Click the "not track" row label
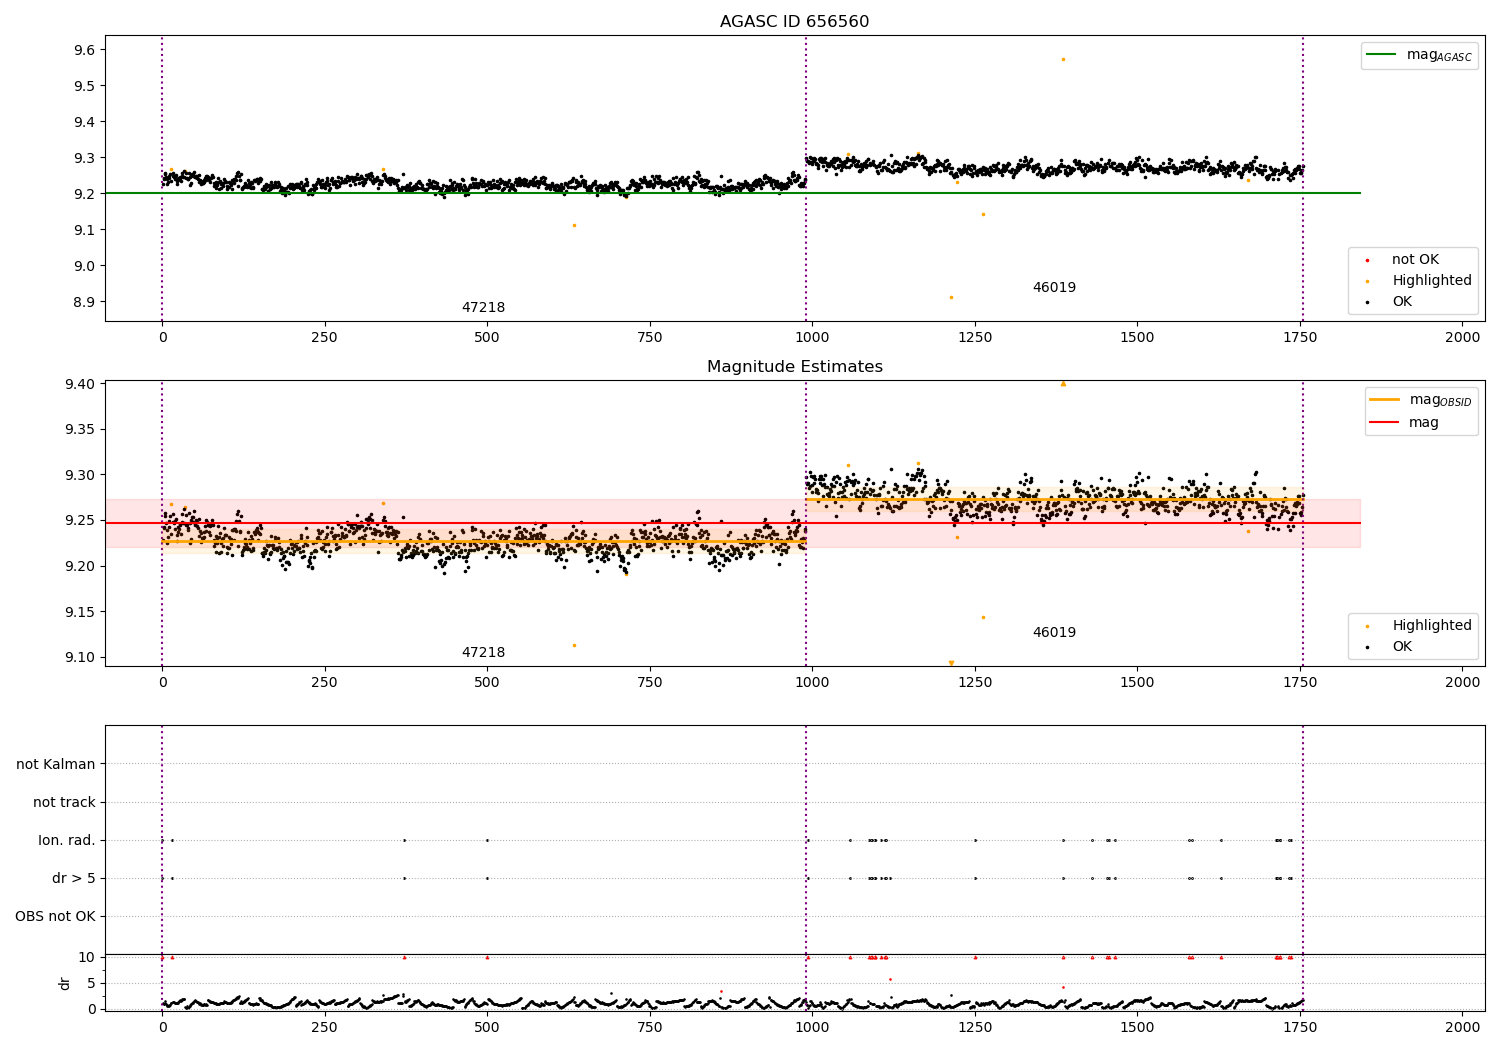The width and height of the screenshot is (1500, 1050). click(64, 803)
